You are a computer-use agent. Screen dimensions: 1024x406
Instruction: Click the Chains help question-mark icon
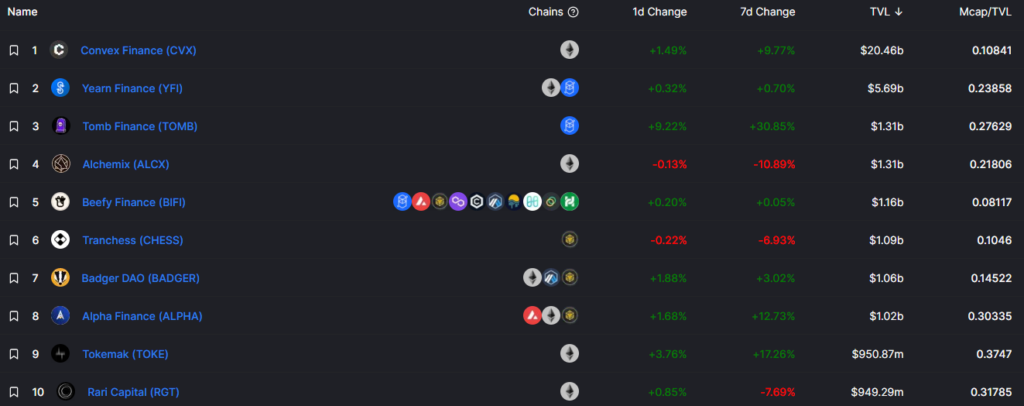pos(573,13)
